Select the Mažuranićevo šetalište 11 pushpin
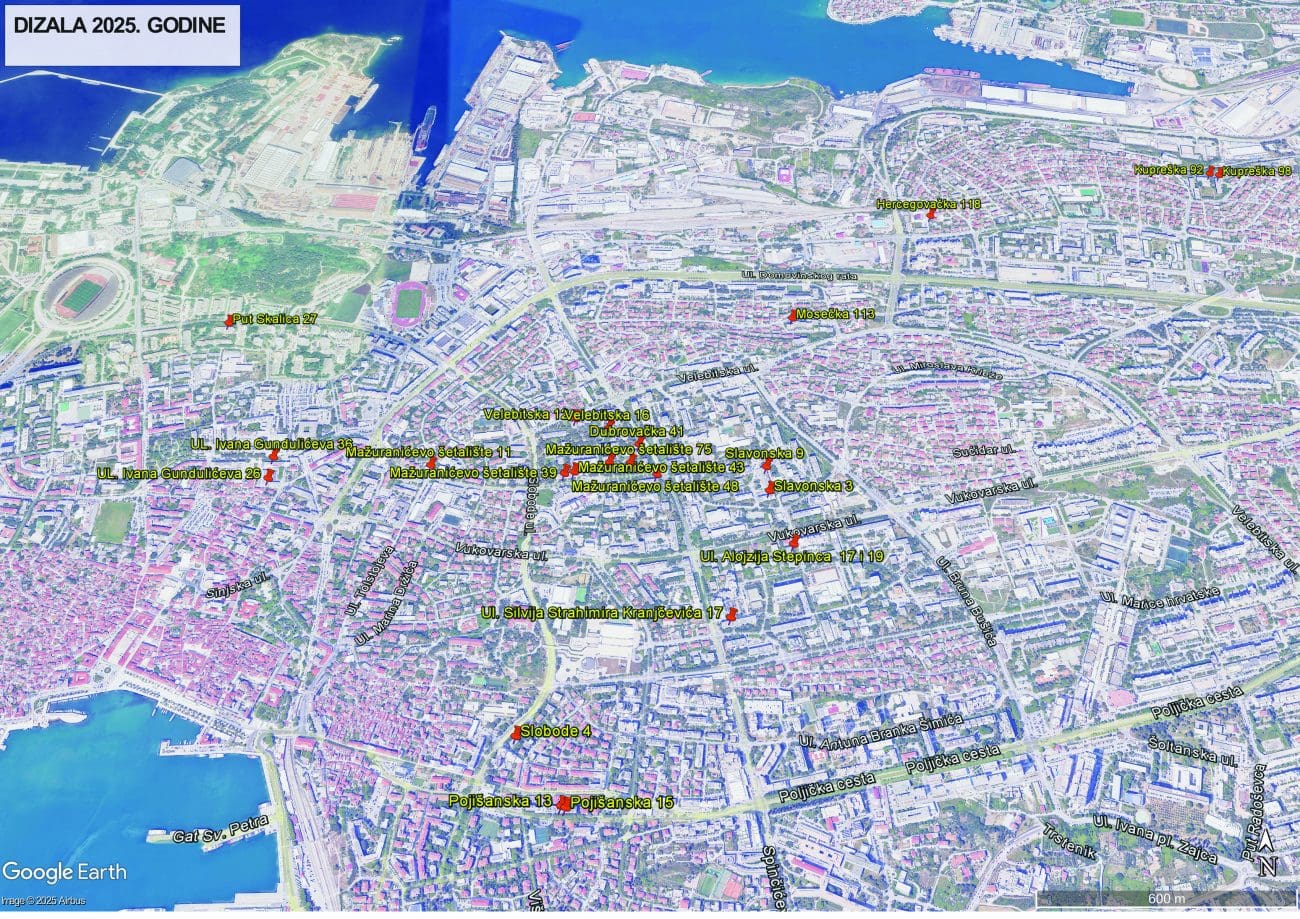Viewport: 1300px width, 919px height. [431, 463]
